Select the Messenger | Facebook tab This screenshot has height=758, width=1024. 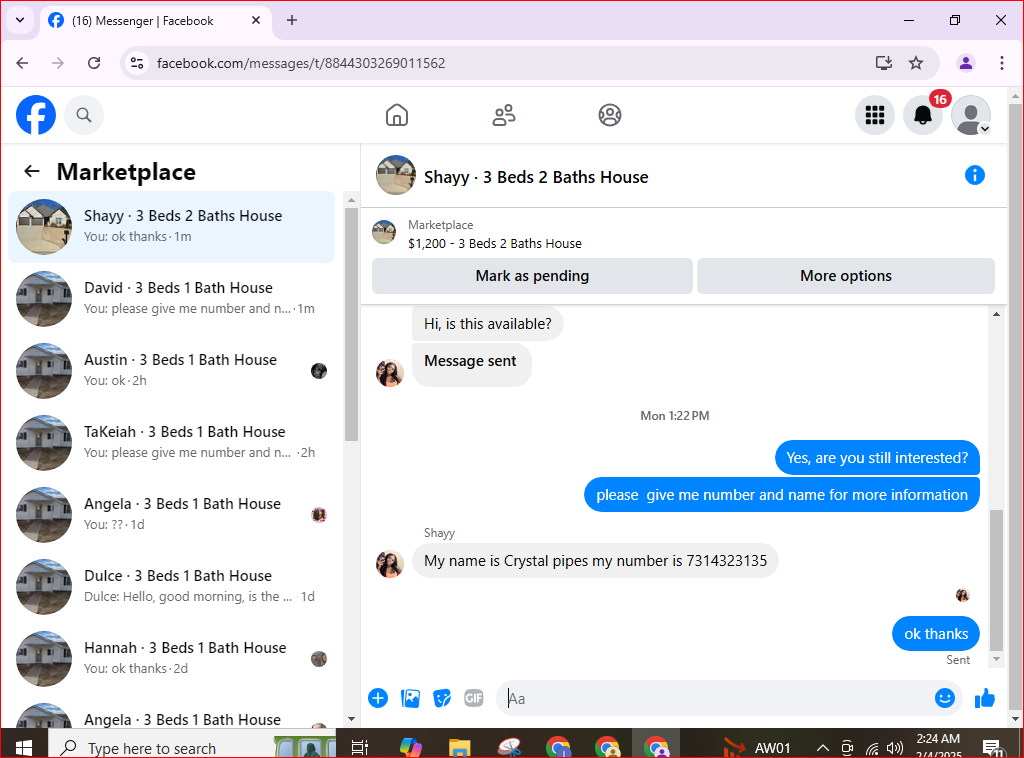(156, 21)
